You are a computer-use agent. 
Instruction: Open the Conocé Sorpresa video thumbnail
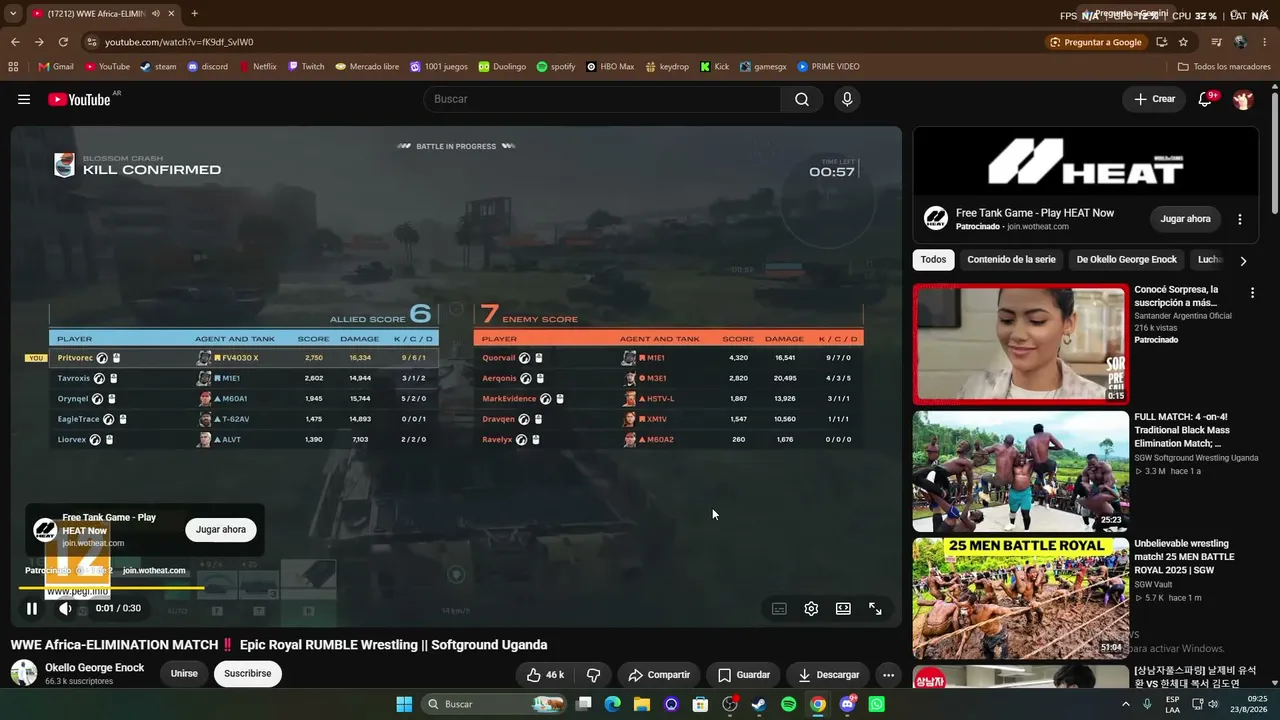[1021, 345]
